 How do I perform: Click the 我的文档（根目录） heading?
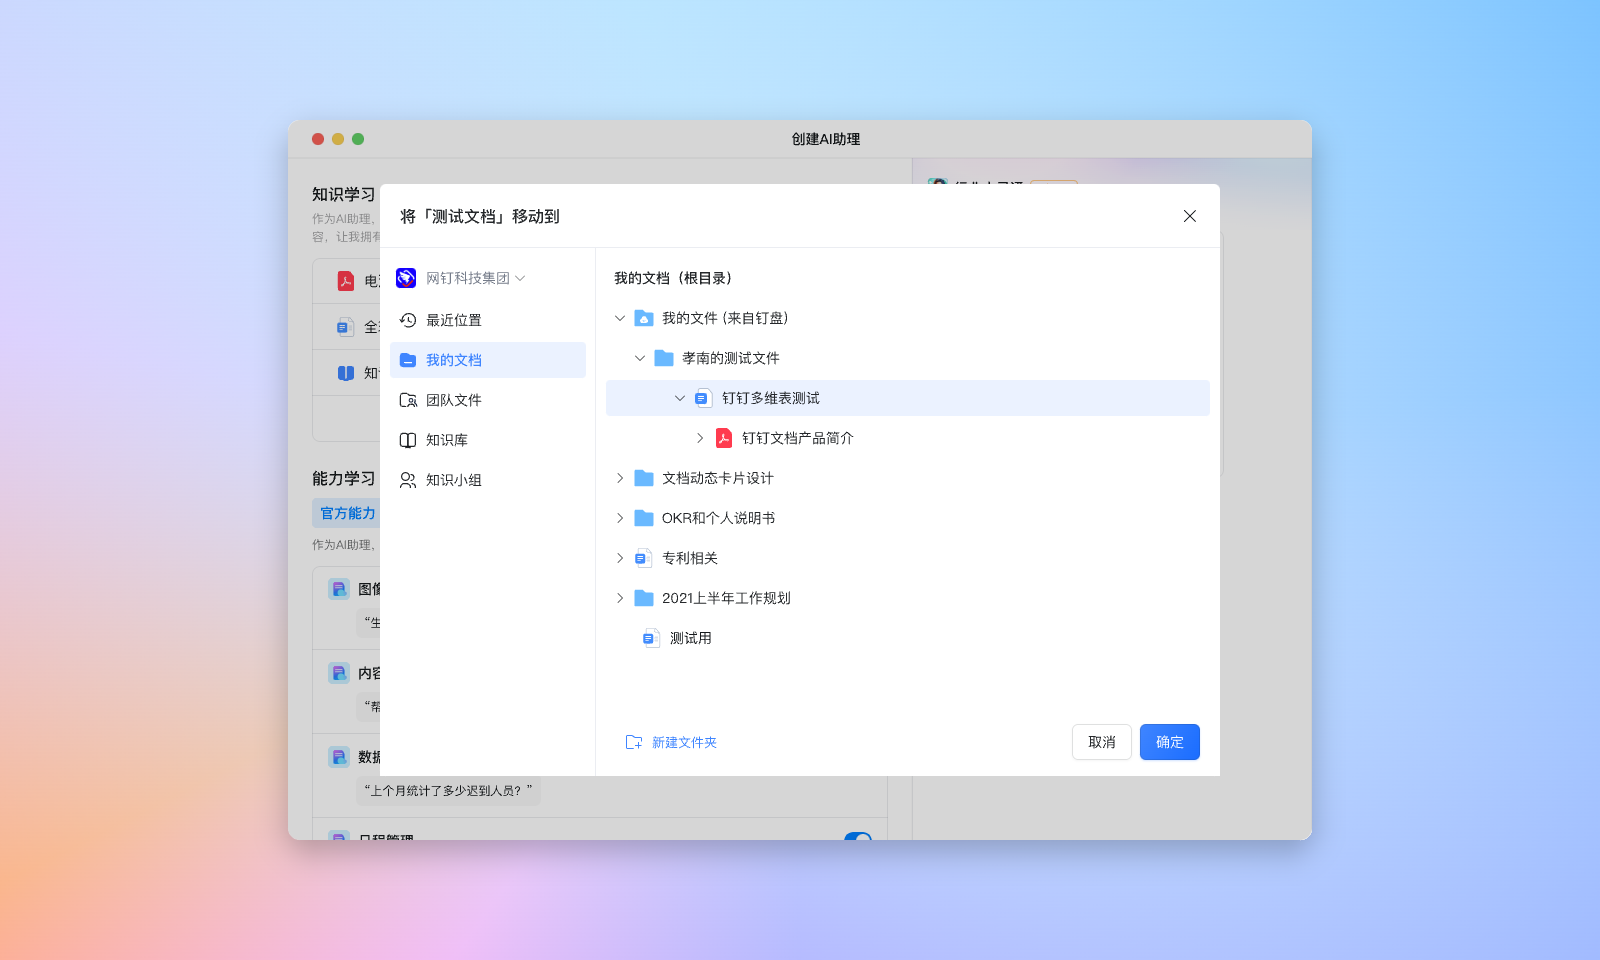676,278
